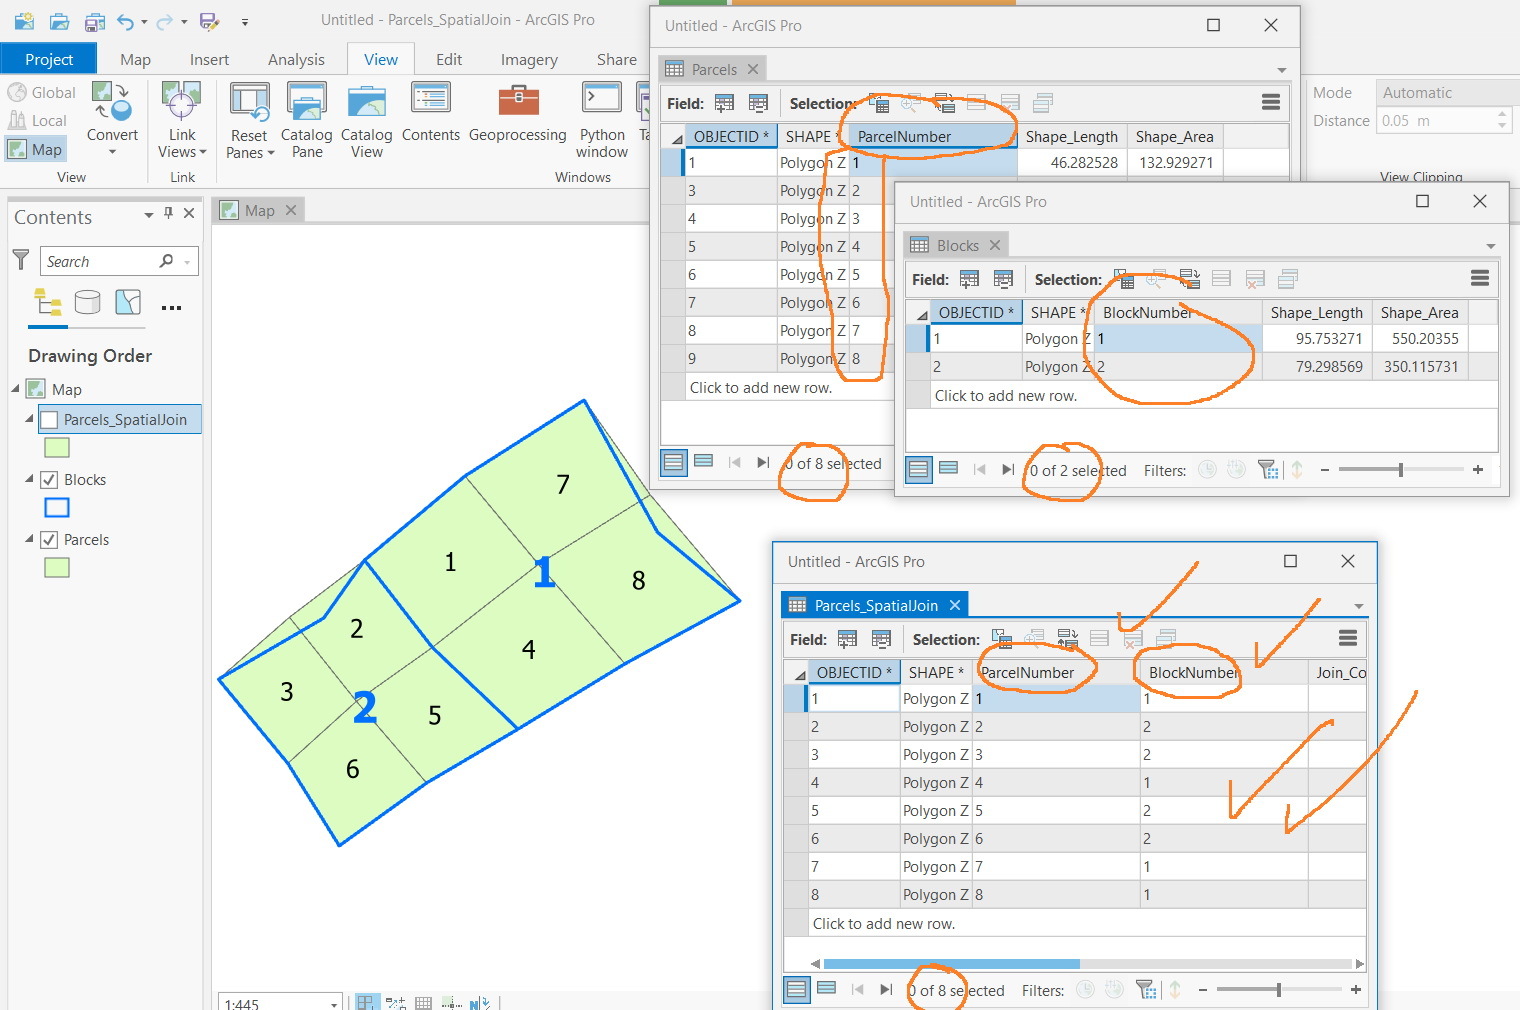Click the Filter funnel icon in Contents pane
The height and width of the screenshot is (1010, 1520).
20,260
